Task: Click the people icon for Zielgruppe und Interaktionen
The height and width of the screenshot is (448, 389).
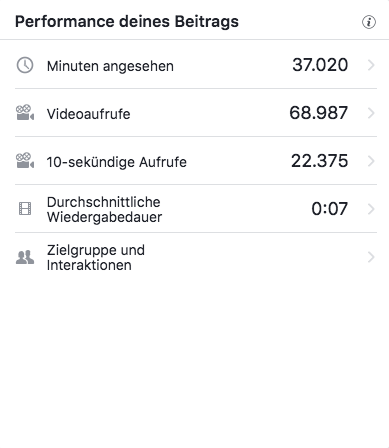Action: point(25,257)
